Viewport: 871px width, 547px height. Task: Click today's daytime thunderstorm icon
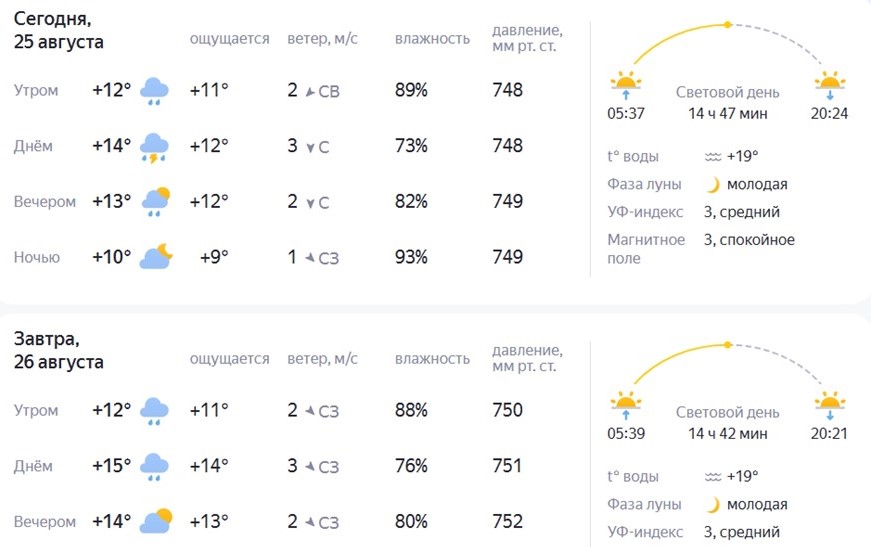[154, 147]
